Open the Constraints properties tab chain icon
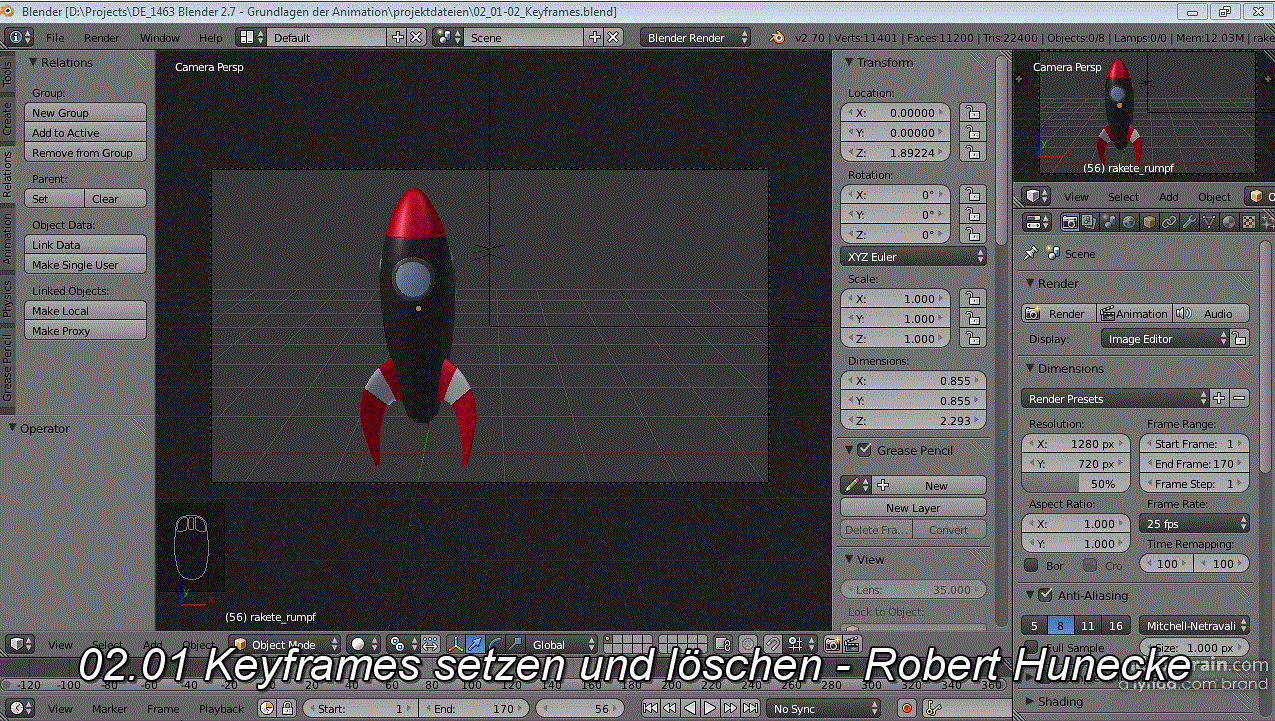This screenshot has width=1275, height=721. [x=1169, y=222]
